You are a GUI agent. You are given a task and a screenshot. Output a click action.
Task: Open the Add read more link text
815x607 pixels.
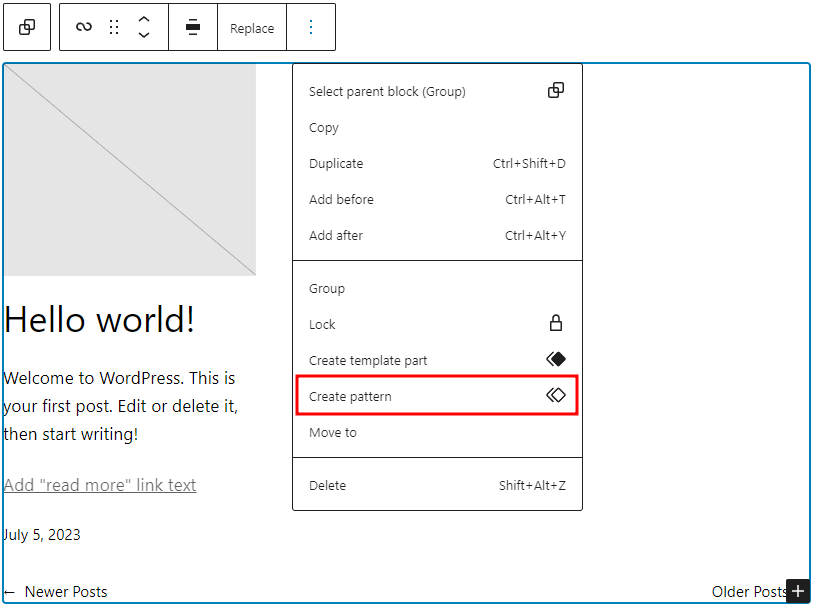point(100,485)
